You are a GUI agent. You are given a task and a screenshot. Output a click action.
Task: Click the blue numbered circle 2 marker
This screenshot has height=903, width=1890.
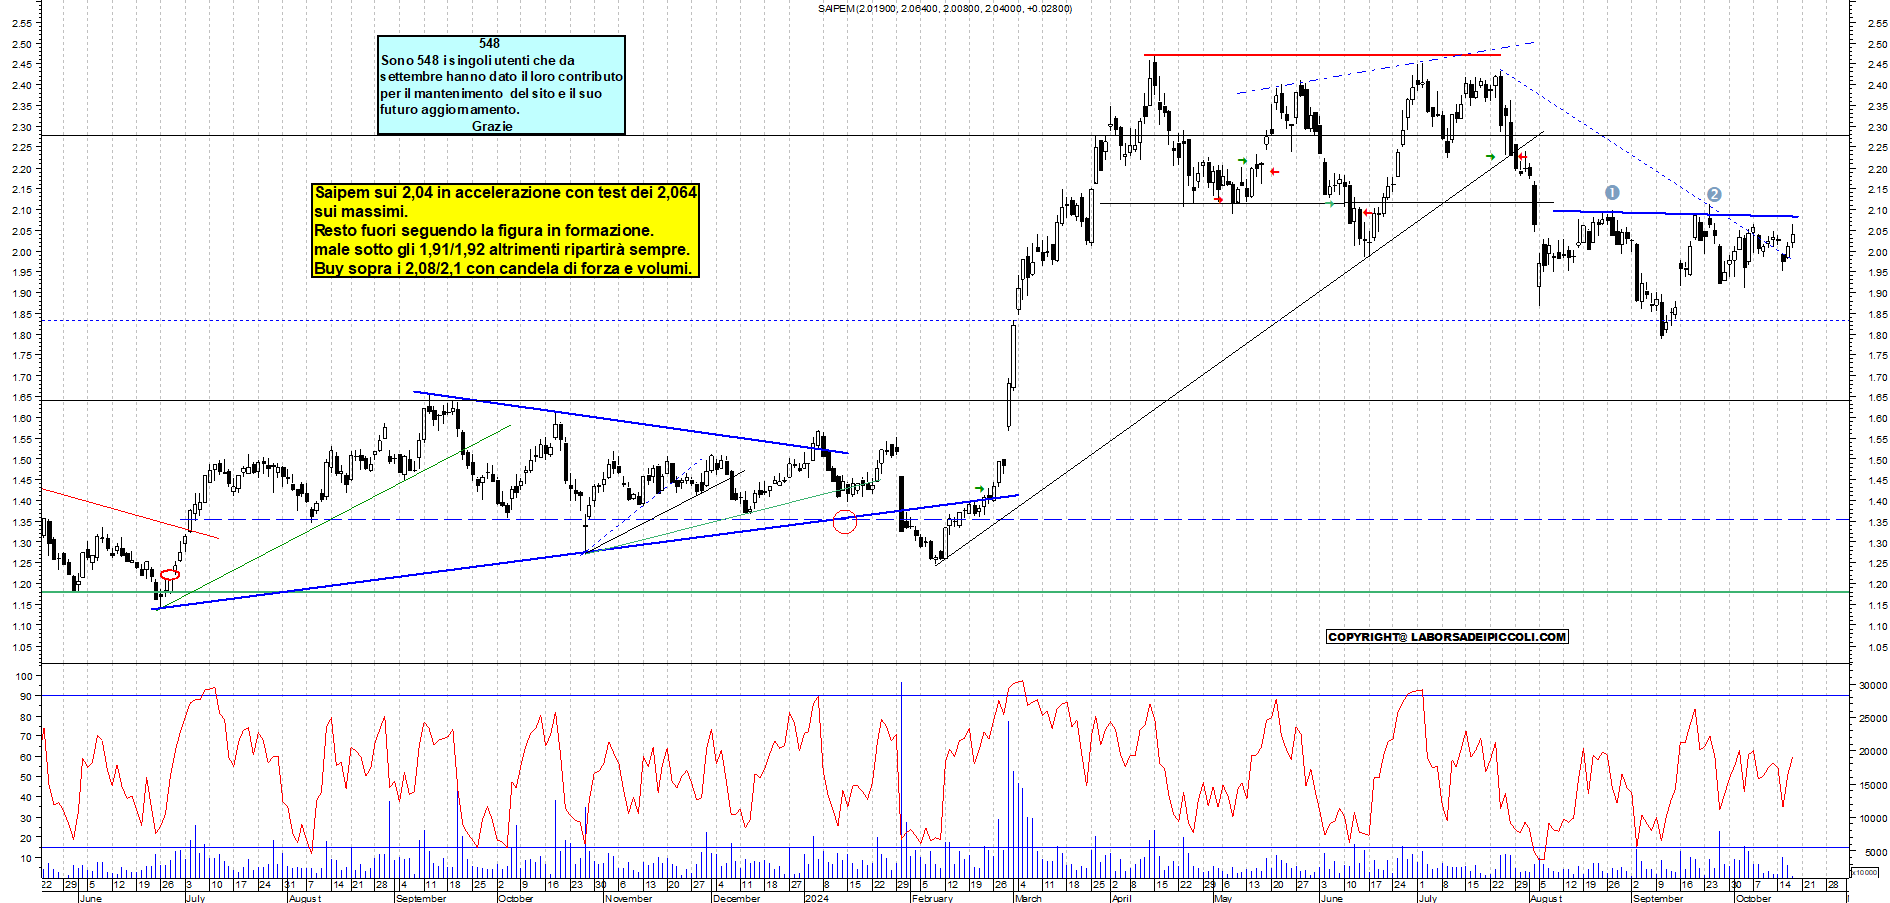(x=1714, y=195)
